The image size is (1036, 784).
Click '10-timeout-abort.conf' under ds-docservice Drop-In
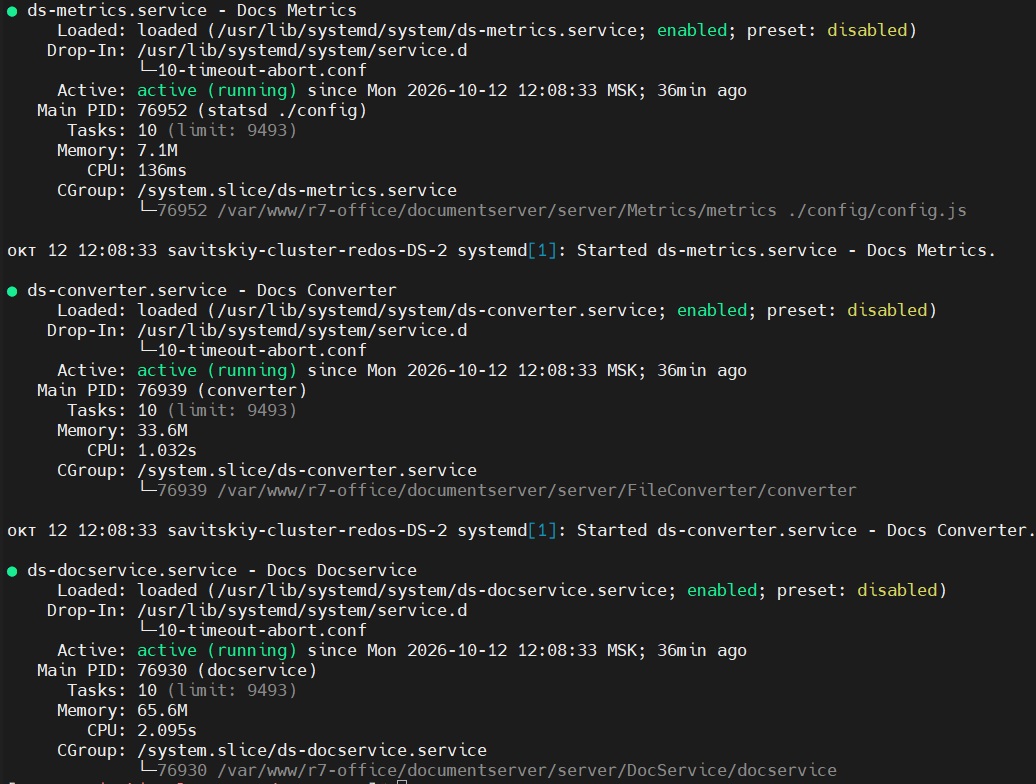point(262,630)
